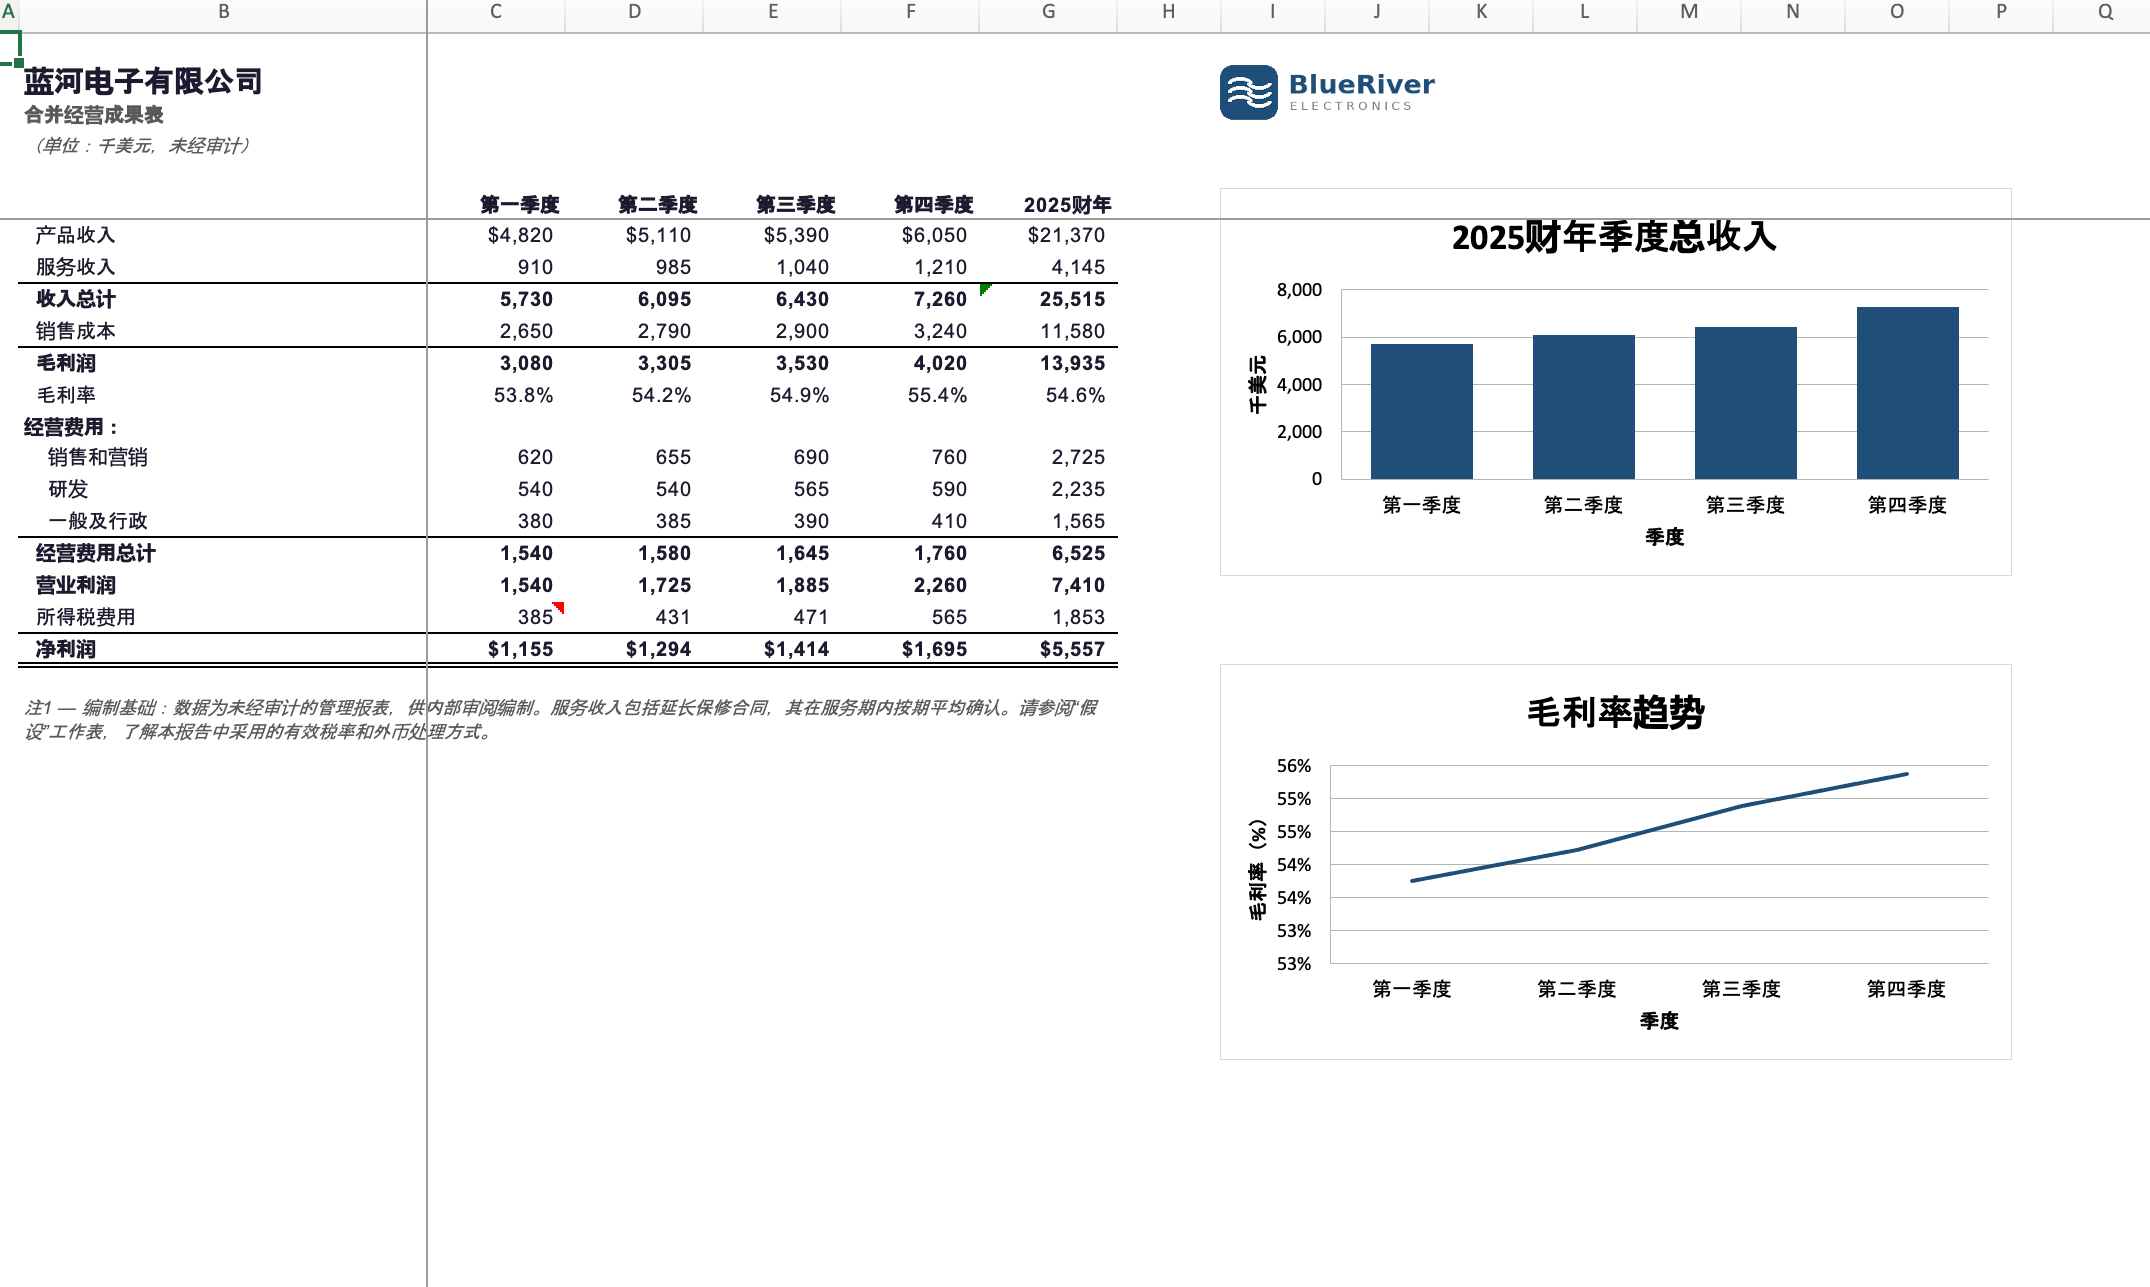Image resolution: width=2150 pixels, height=1287 pixels.
Task: Click company title 蓝河电子有限公司
Action: pos(143,81)
